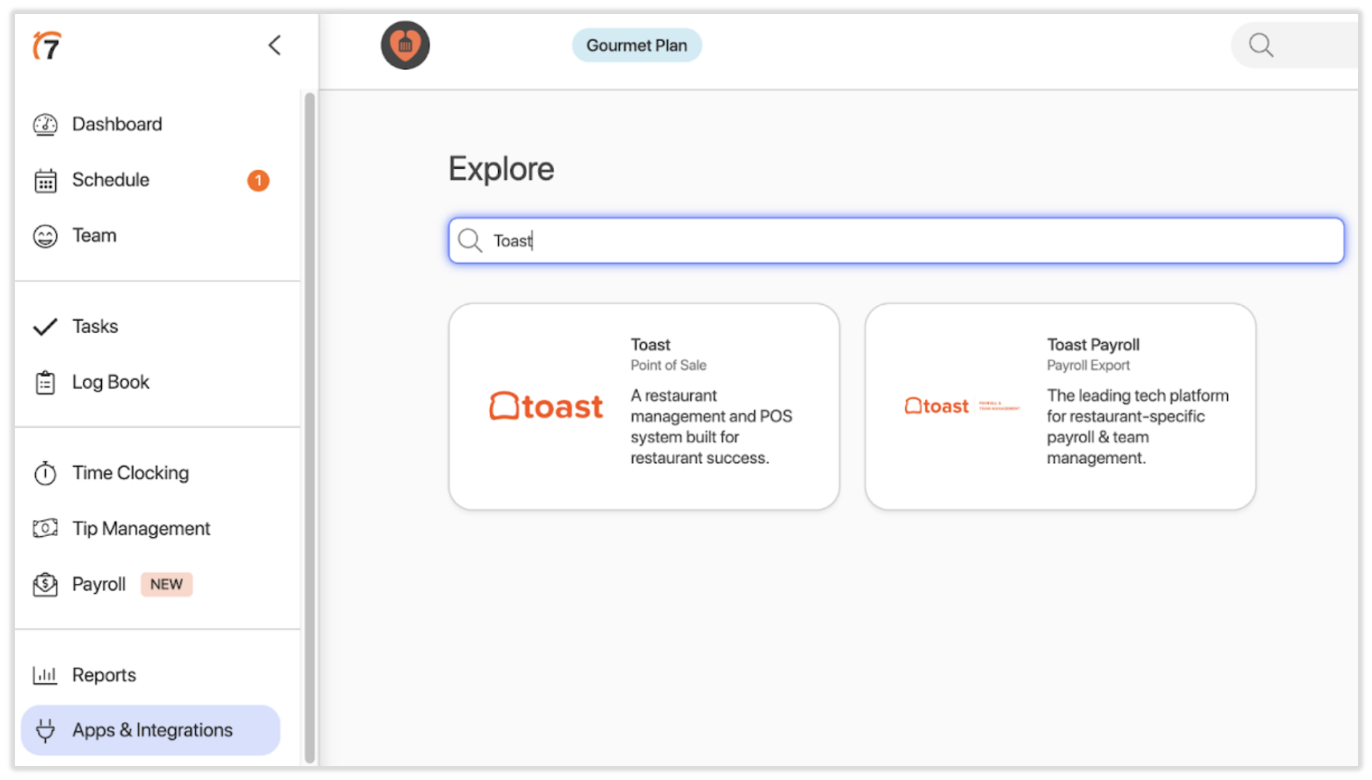This screenshot has width=1372, height=780.
Task: Focus the Explore search box containing Toast
Action: click(x=895, y=241)
